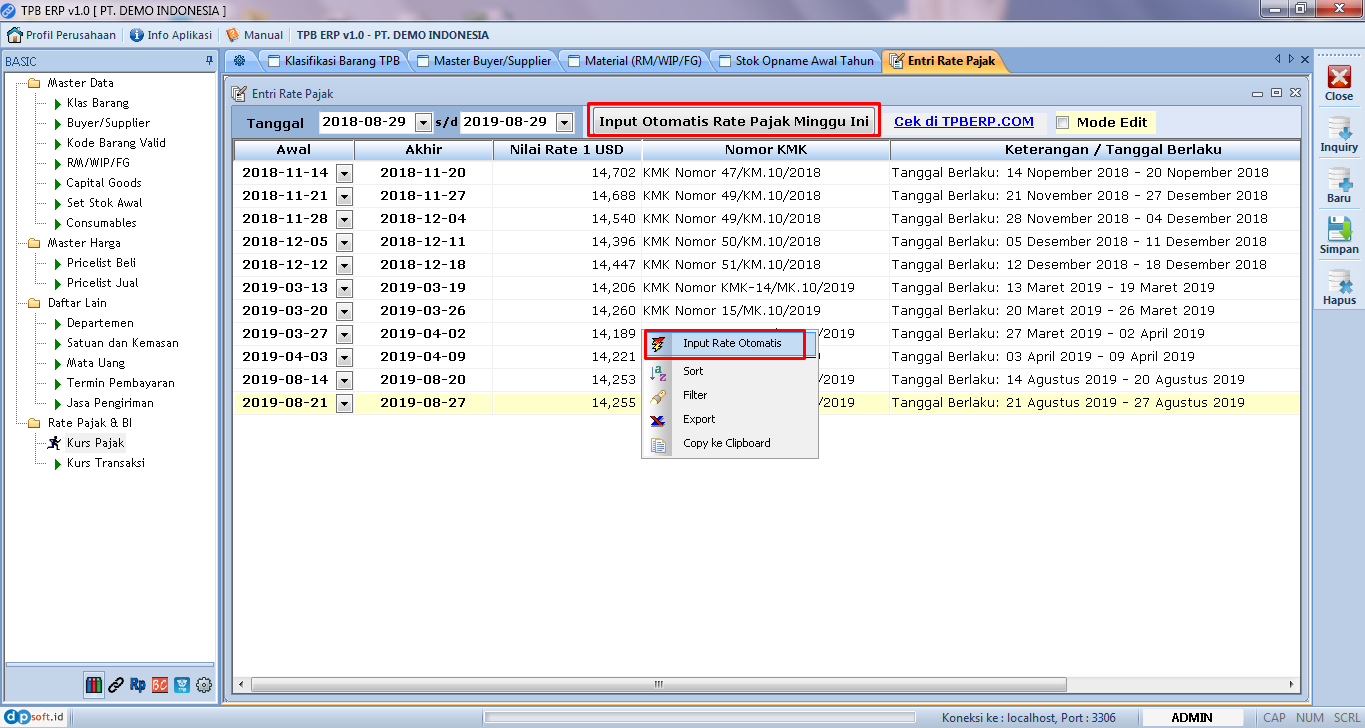Screen dimensions: 1365x728
Task: Delete record using the Hapus icon
Action: [x=1338, y=282]
